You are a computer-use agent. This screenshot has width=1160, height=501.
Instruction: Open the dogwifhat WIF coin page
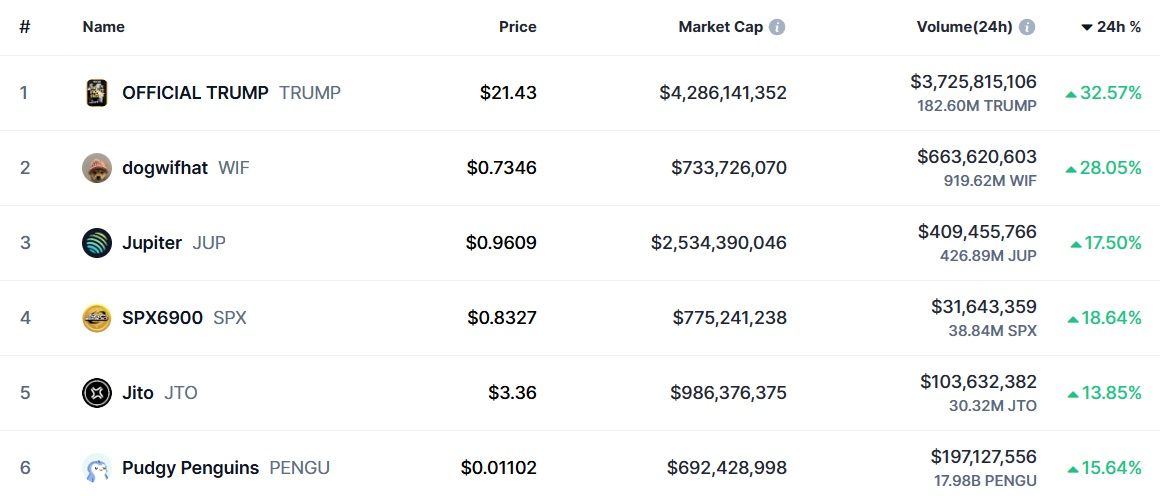[x=165, y=168]
